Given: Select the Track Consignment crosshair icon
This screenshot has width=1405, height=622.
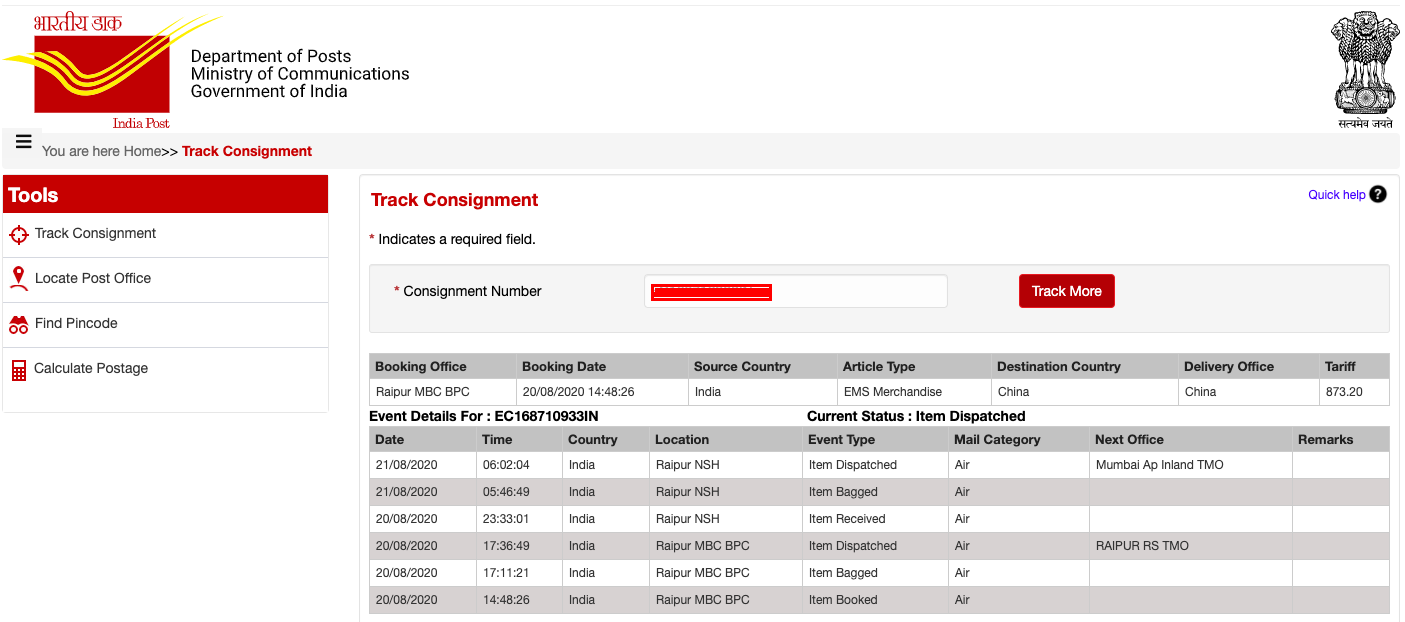Looking at the screenshot, I should [18, 234].
